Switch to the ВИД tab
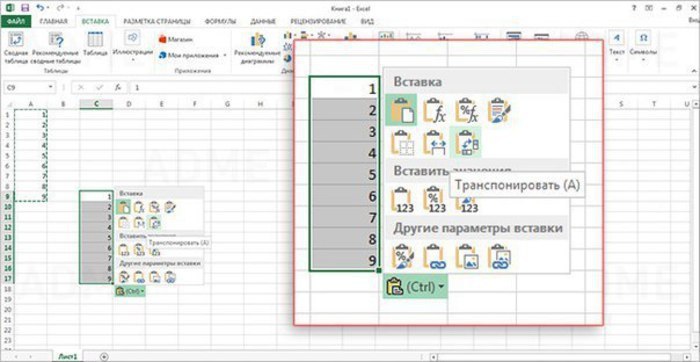Viewport: 700px width, 362px height. (367, 21)
